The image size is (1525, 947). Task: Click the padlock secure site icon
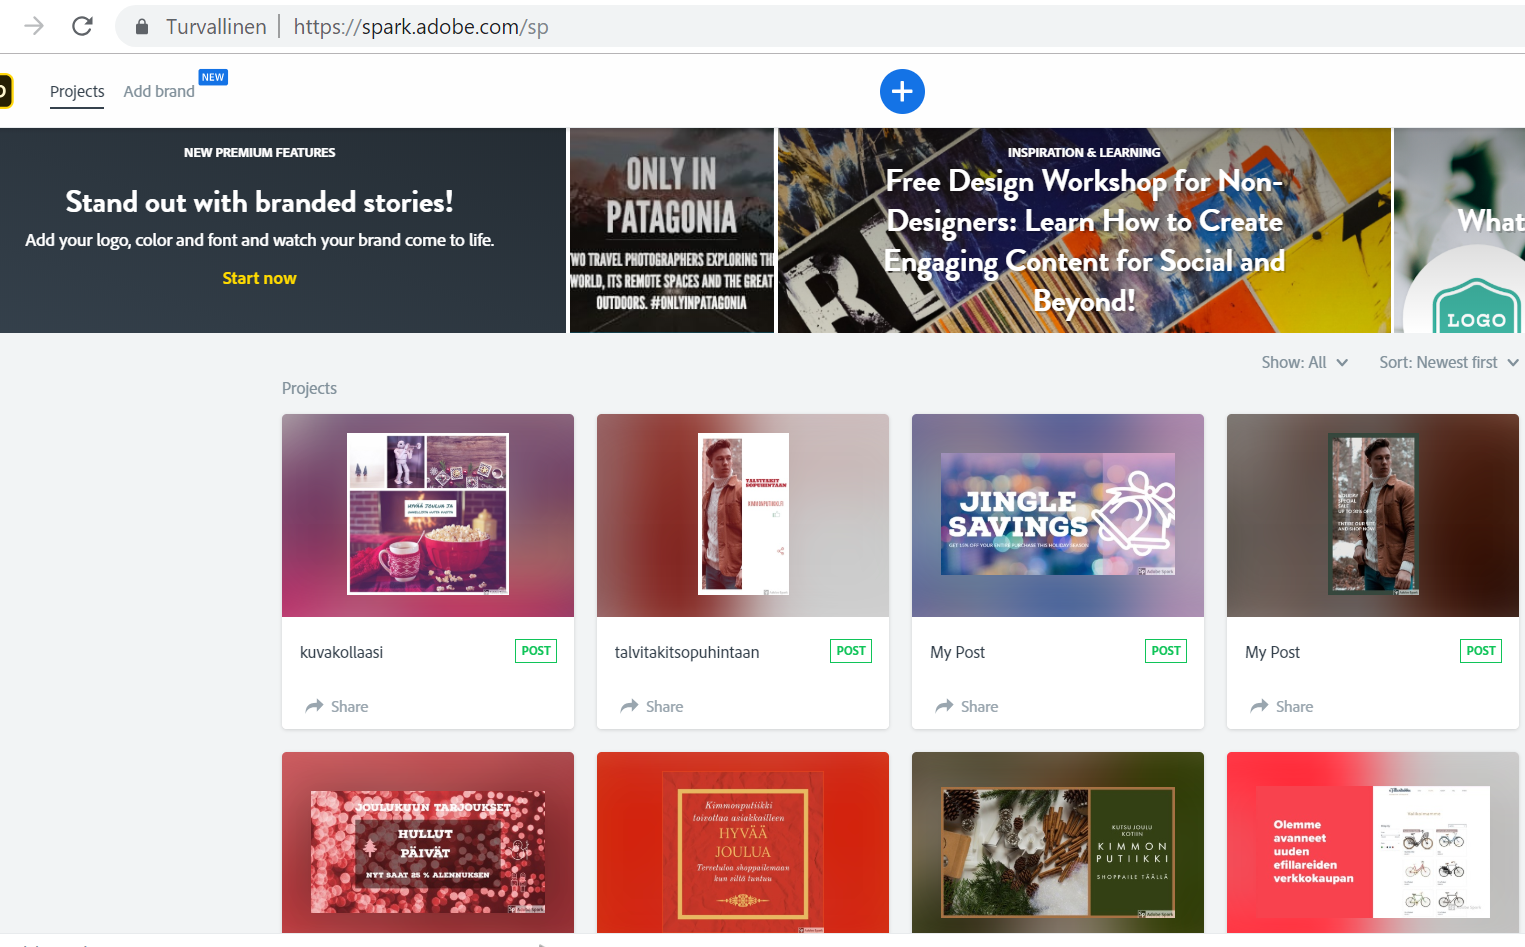(x=142, y=27)
